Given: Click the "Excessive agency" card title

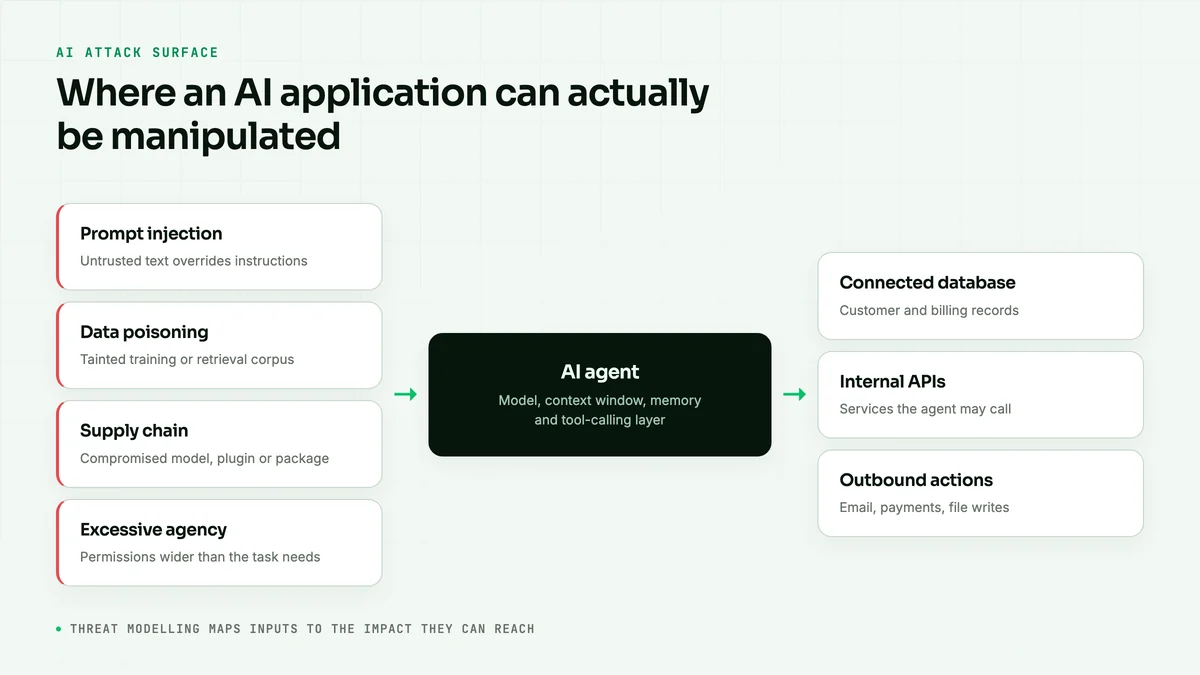Looking at the screenshot, I should [153, 530].
